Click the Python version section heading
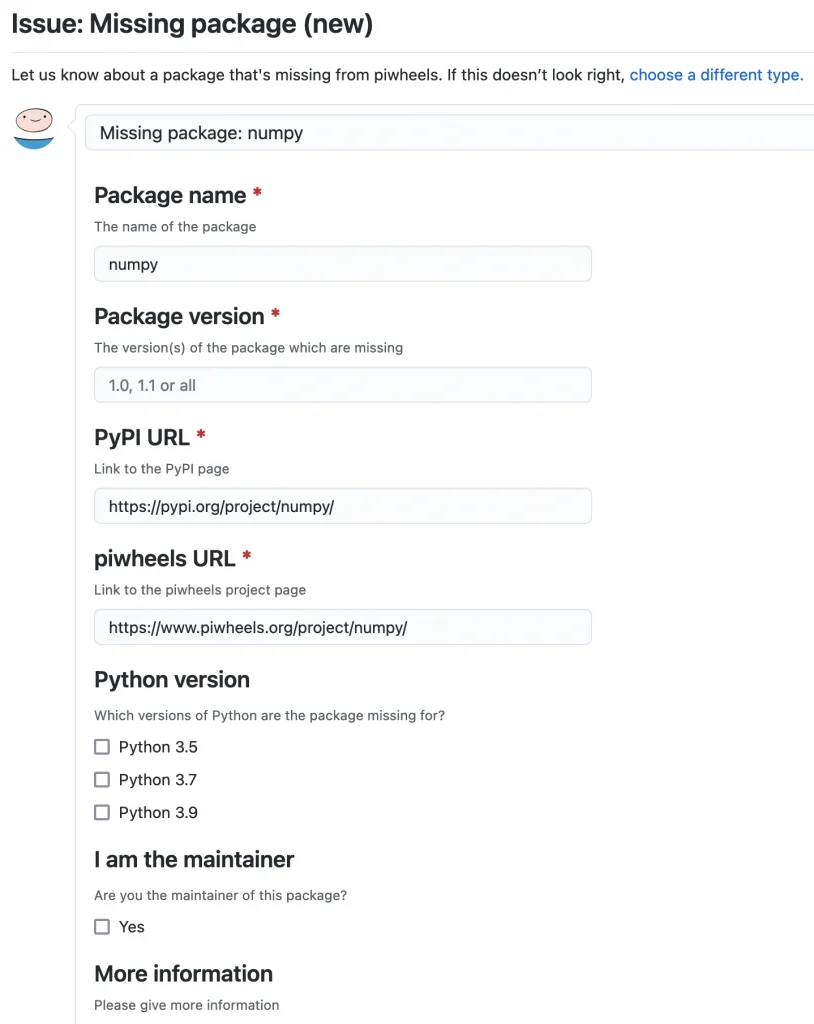The width and height of the screenshot is (814, 1024). coord(172,680)
